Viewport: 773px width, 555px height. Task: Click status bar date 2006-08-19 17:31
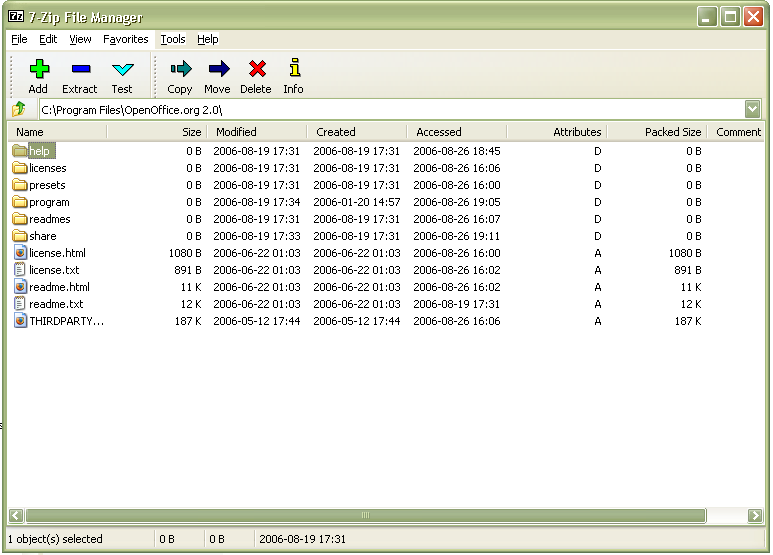click(x=302, y=539)
